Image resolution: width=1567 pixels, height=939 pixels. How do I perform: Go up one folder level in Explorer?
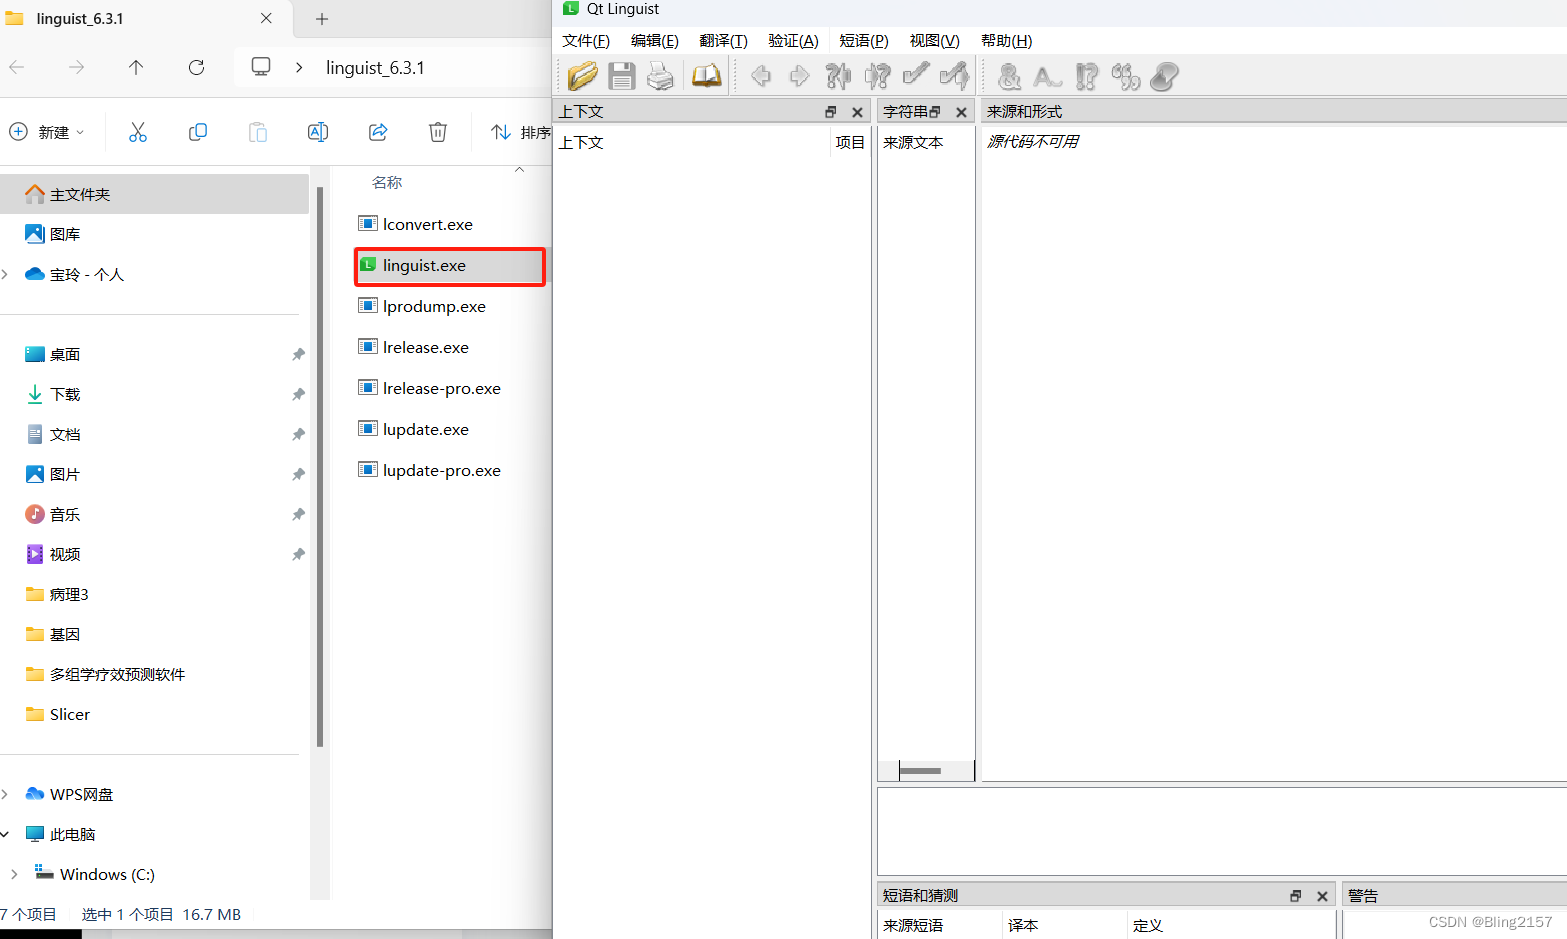(x=136, y=67)
